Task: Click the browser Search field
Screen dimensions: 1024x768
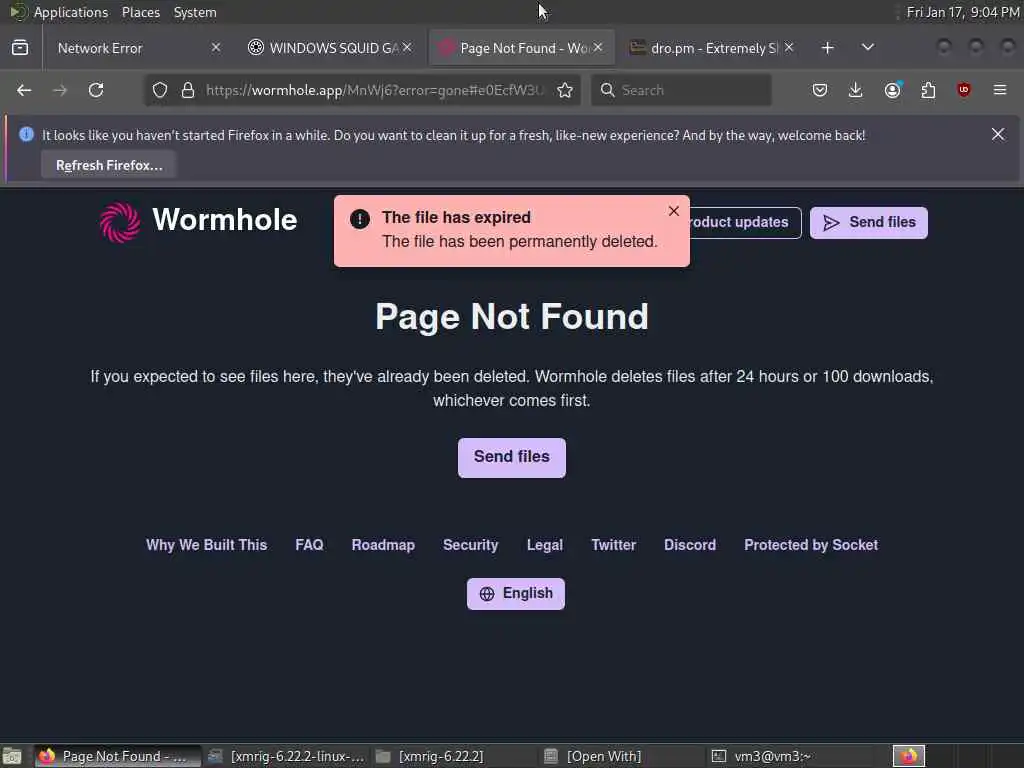Action: coord(681,90)
